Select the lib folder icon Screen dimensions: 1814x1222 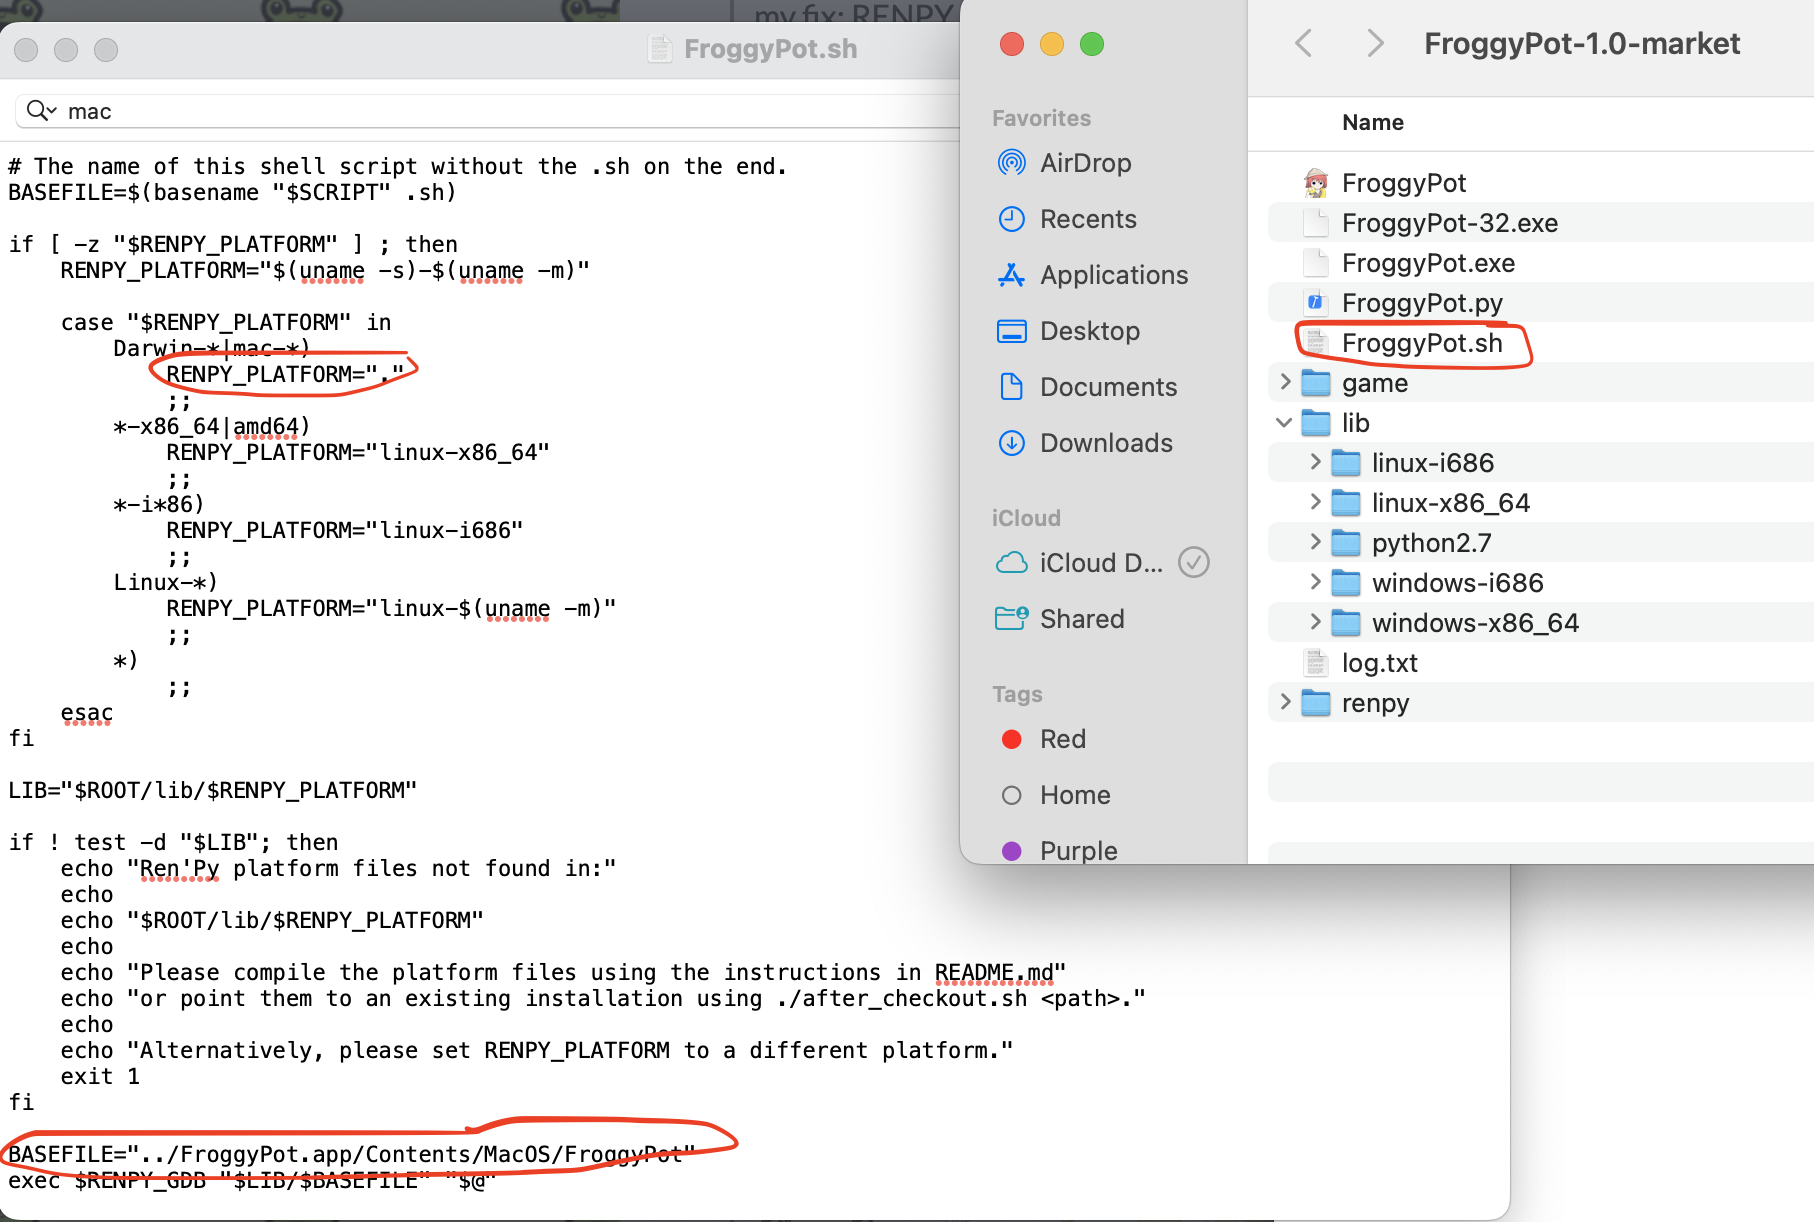coord(1316,423)
